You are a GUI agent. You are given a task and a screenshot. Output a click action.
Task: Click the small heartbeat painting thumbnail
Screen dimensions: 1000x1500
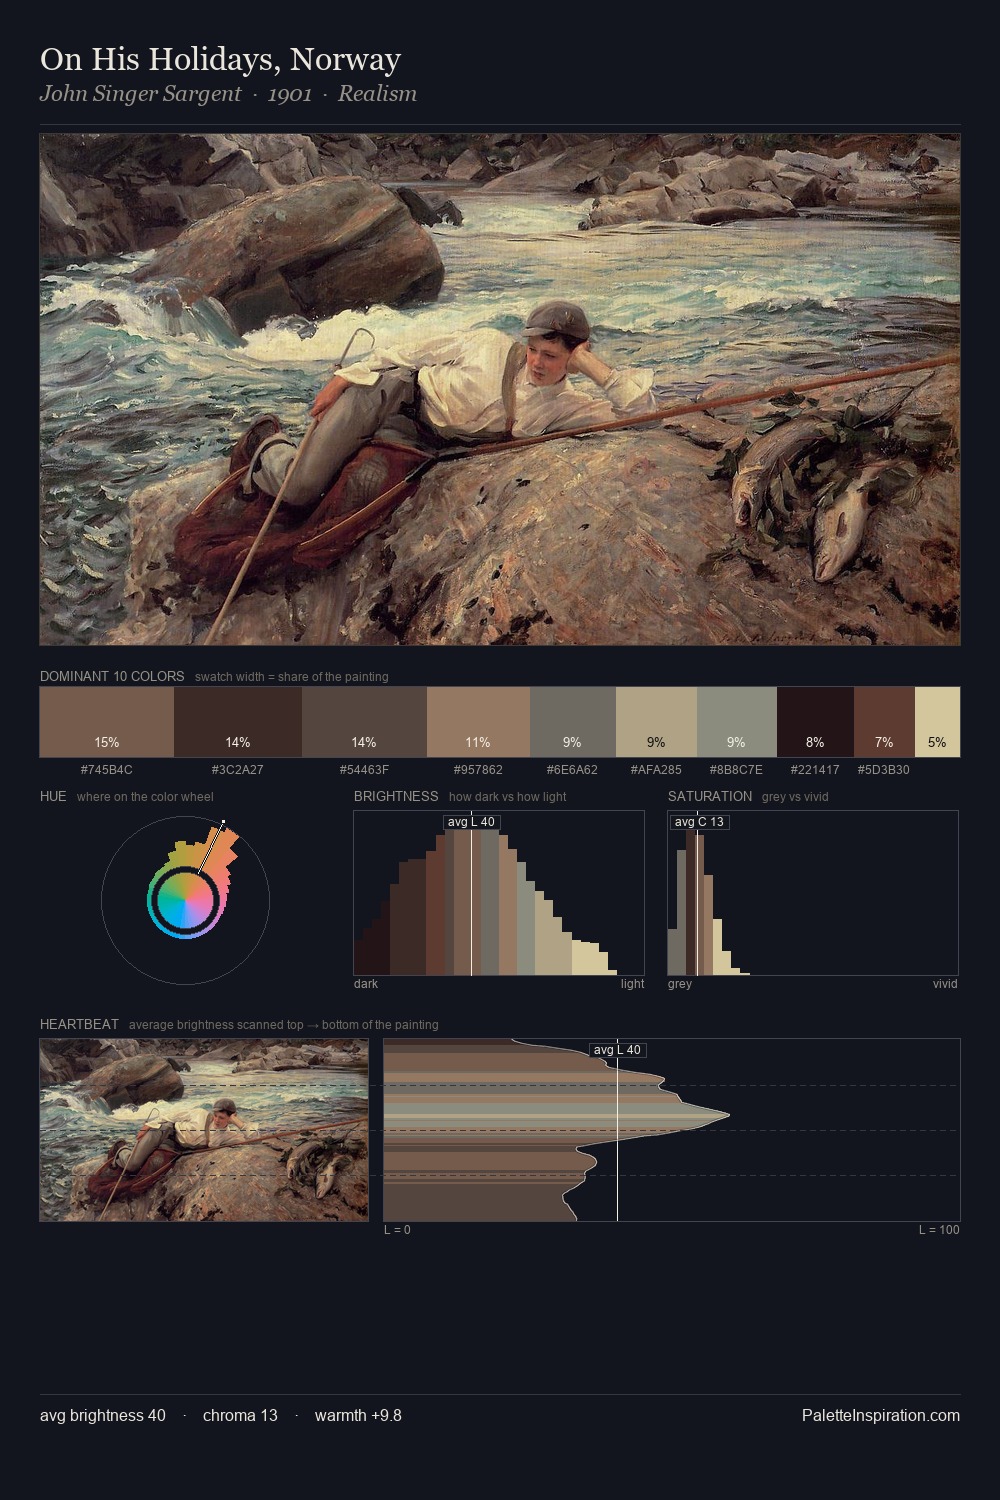point(204,1130)
